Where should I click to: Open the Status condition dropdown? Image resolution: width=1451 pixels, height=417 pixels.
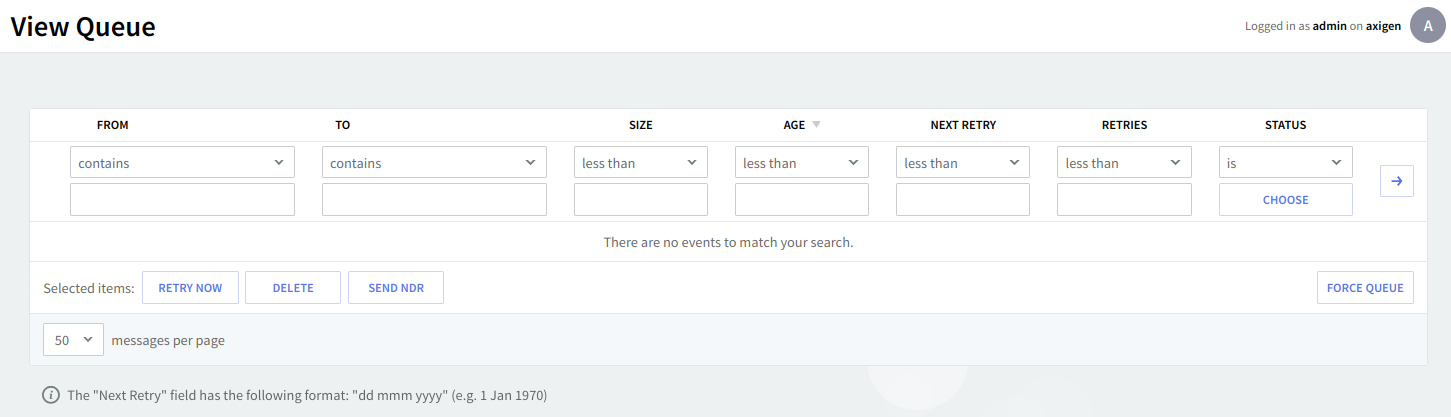[x=1285, y=163]
